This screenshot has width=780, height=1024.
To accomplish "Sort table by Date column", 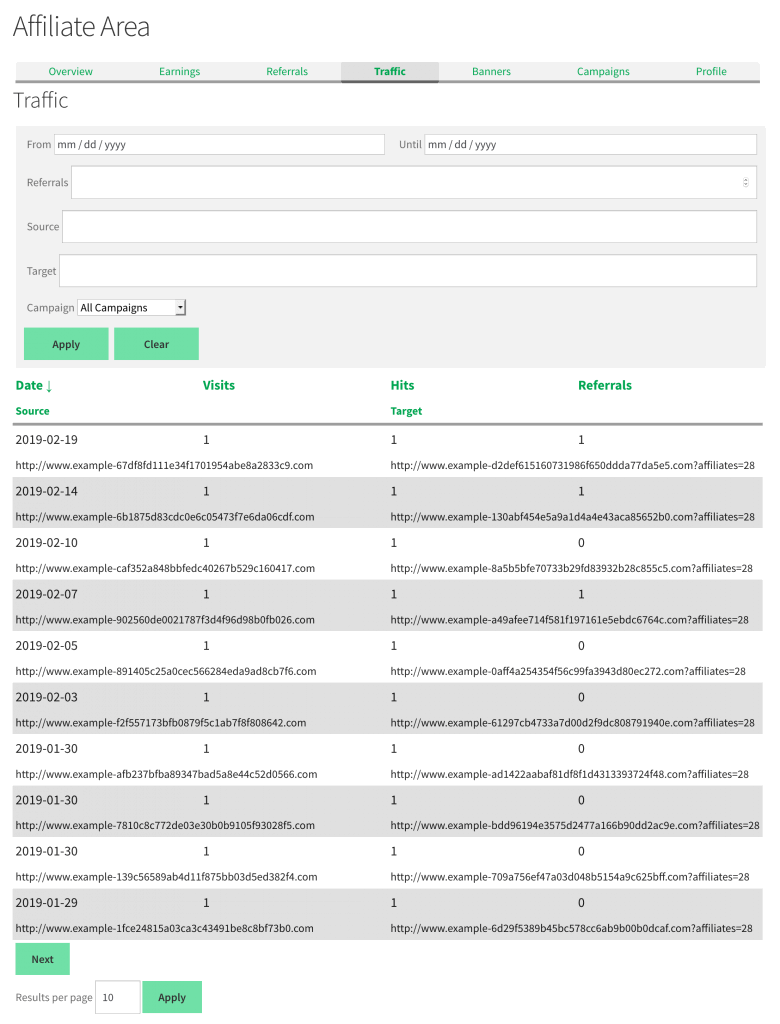I will click(33, 385).
